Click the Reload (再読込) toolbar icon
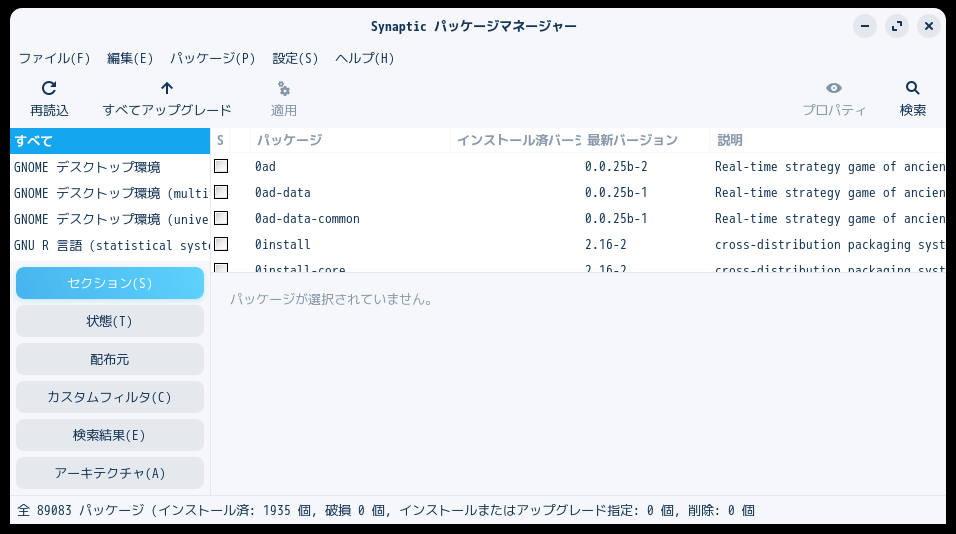The image size is (956, 534). (49, 89)
